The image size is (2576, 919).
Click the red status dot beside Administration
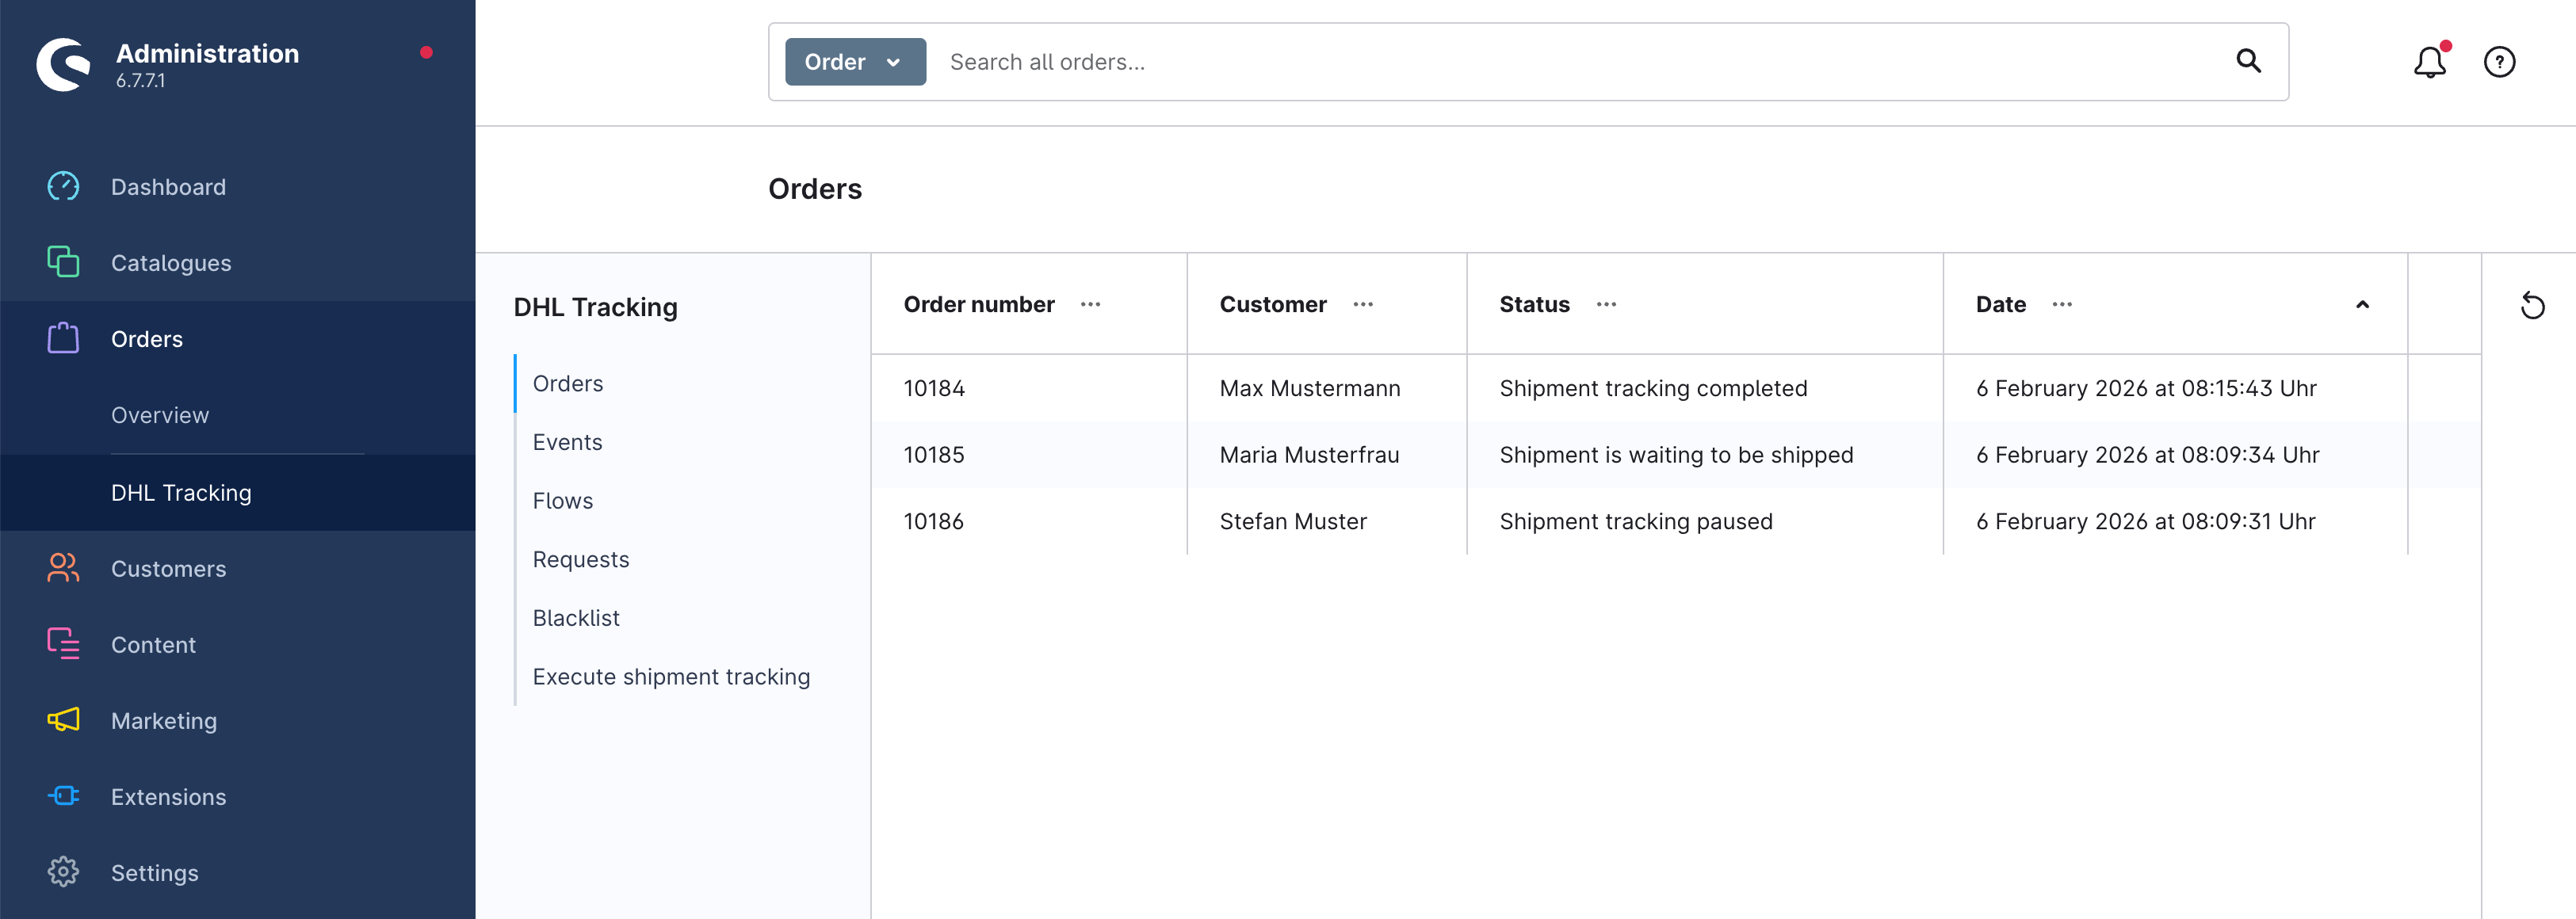[426, 52]
